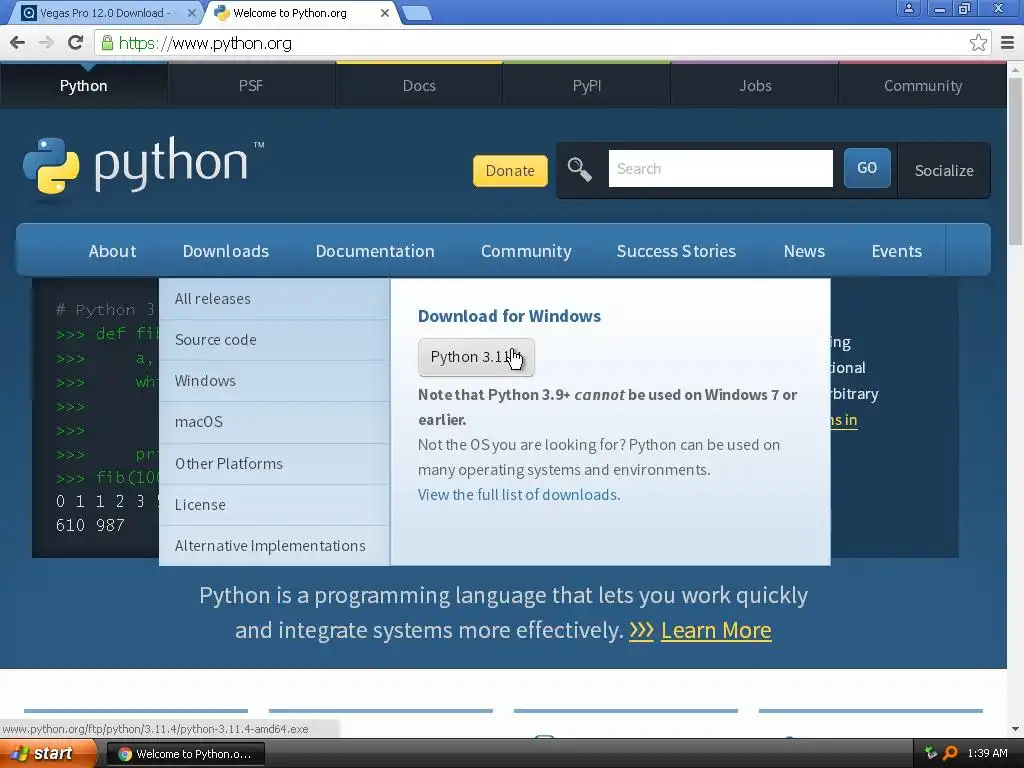Click the magnifying glass search icon
The height and width of the screenshot is (768, 1024).
pos(579,170)
